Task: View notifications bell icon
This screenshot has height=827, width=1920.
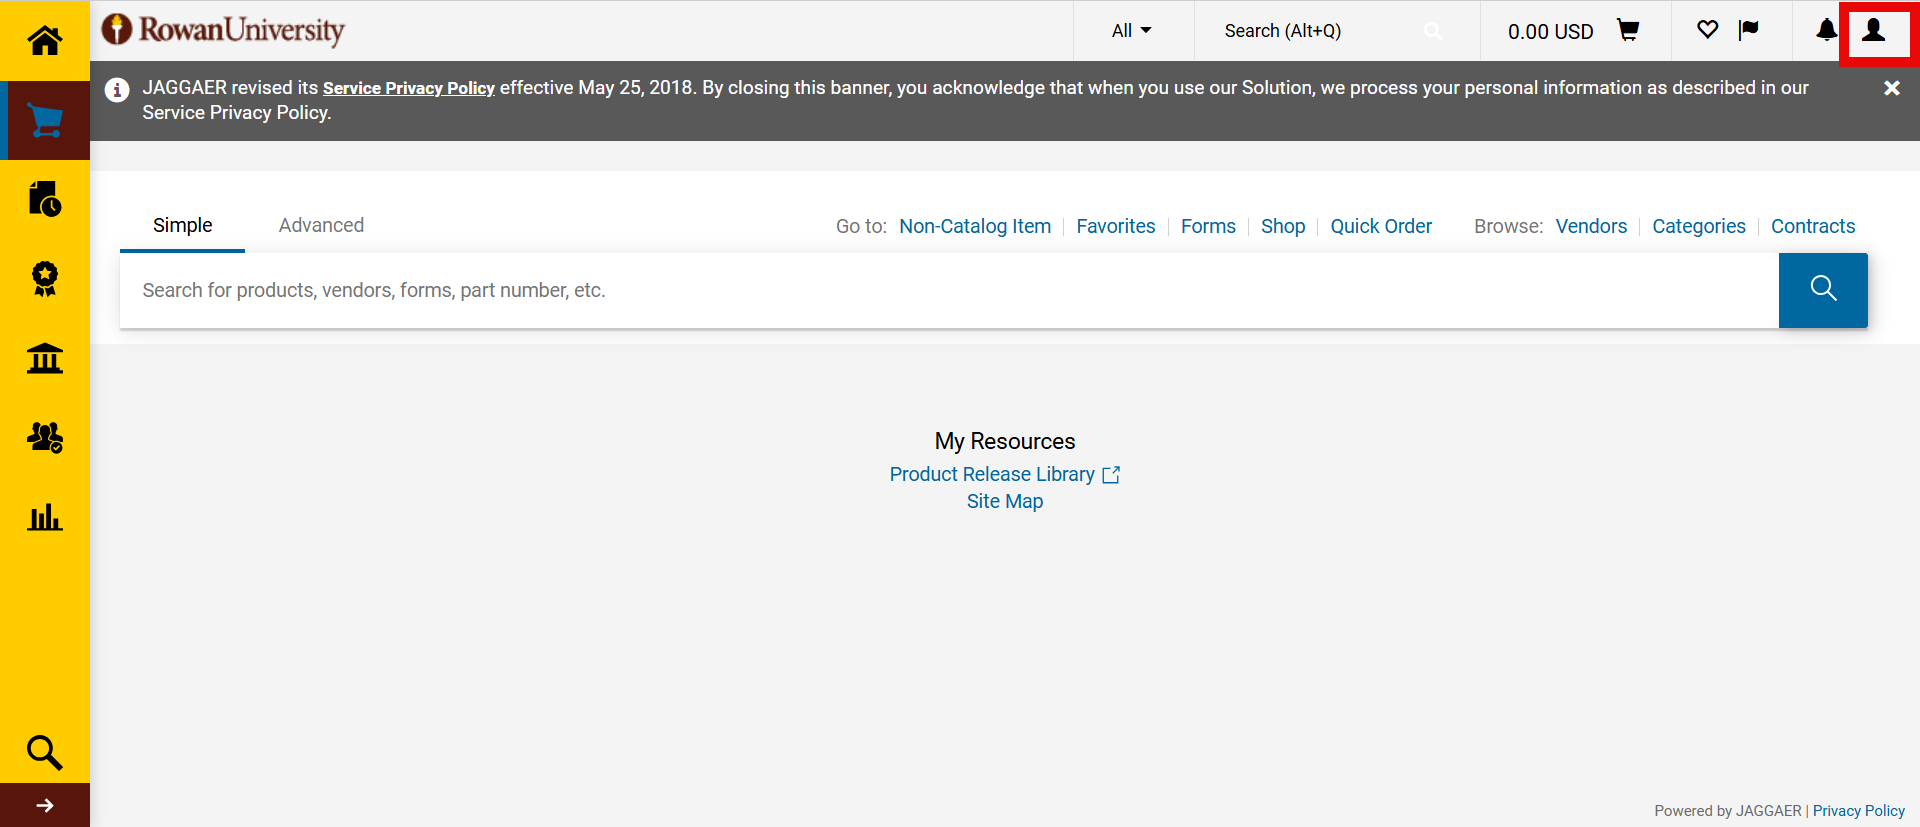Action: [x=1826, y=31]
